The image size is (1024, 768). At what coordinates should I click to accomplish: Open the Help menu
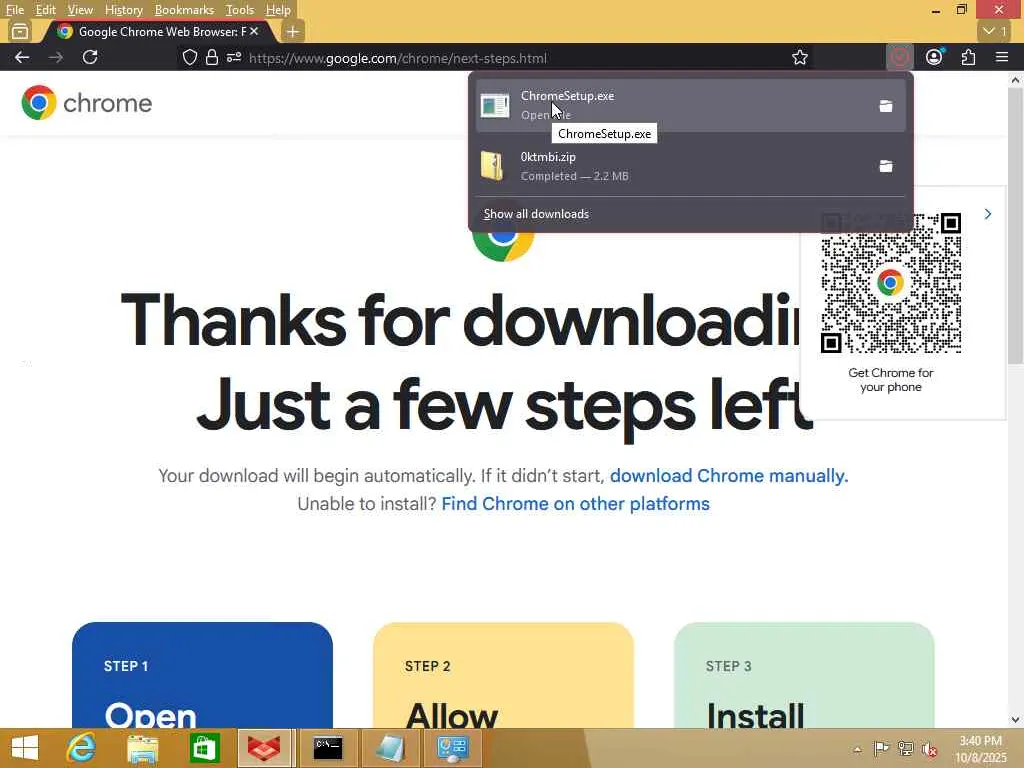coord(278,10)
